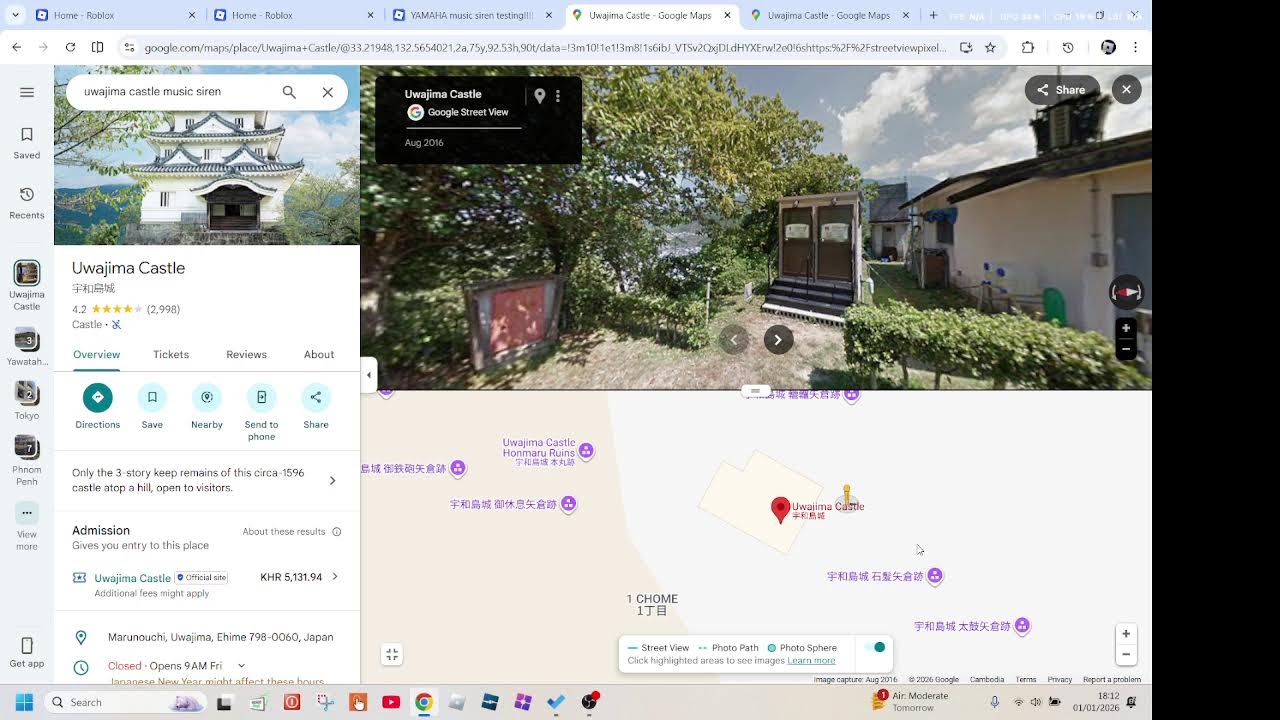Screen dimensions: 1280x720
Task: Switch to the About tab
Action: (x=319, y=355)
